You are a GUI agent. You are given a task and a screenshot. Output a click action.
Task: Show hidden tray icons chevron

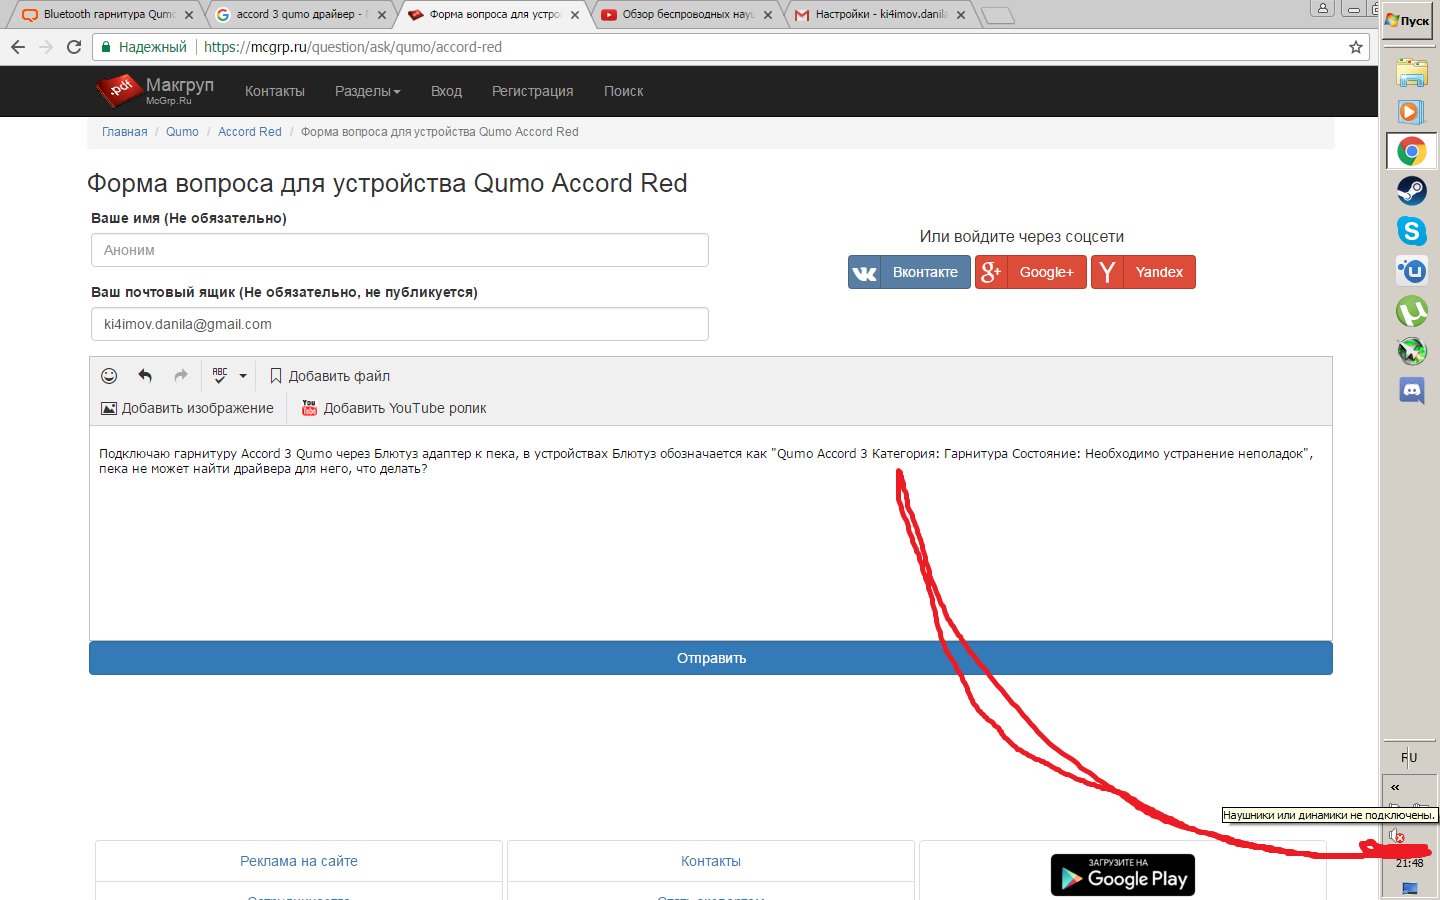[1395, 787]
